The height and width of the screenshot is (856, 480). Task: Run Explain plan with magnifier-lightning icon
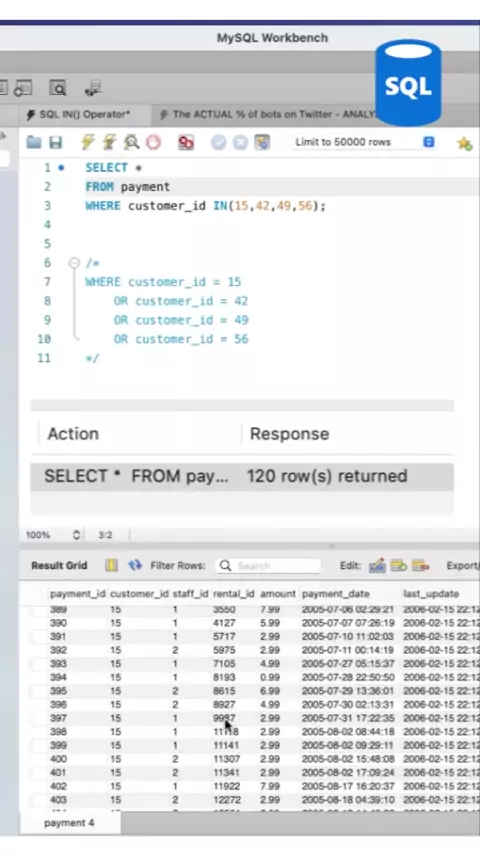point(132,142)
